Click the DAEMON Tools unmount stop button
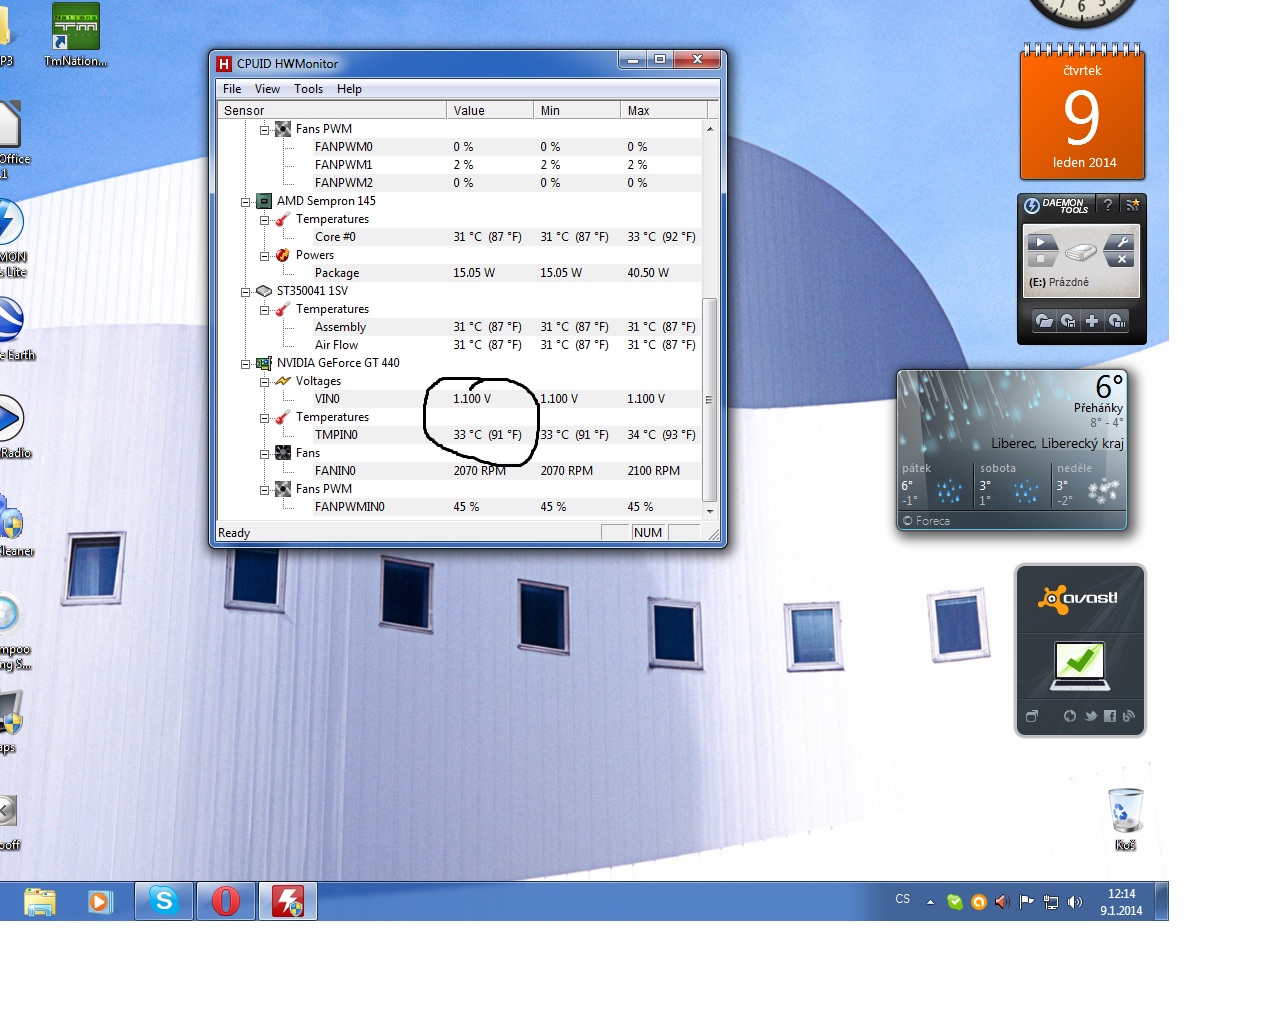The width and height of the screenshot is (1280, 1024). click(1041, 258)
